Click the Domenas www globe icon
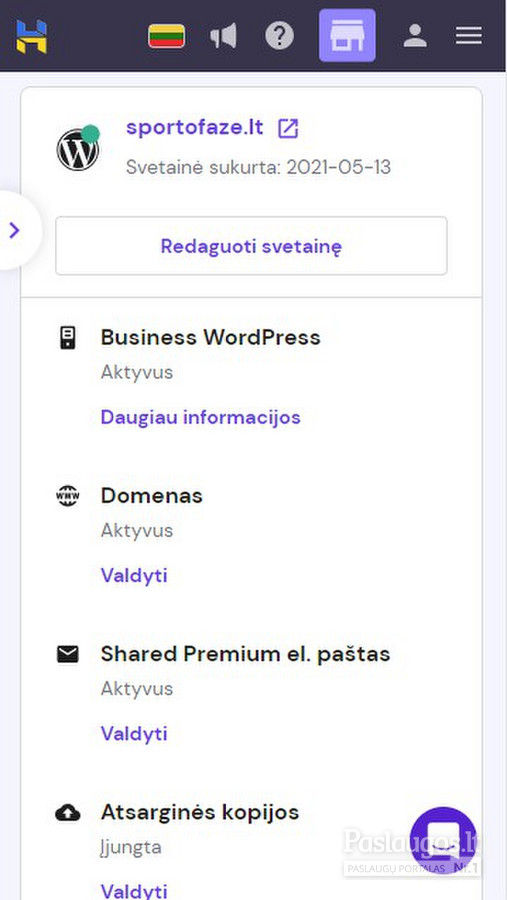The height and width of the screenshot is (900, 507). (68, 495)
